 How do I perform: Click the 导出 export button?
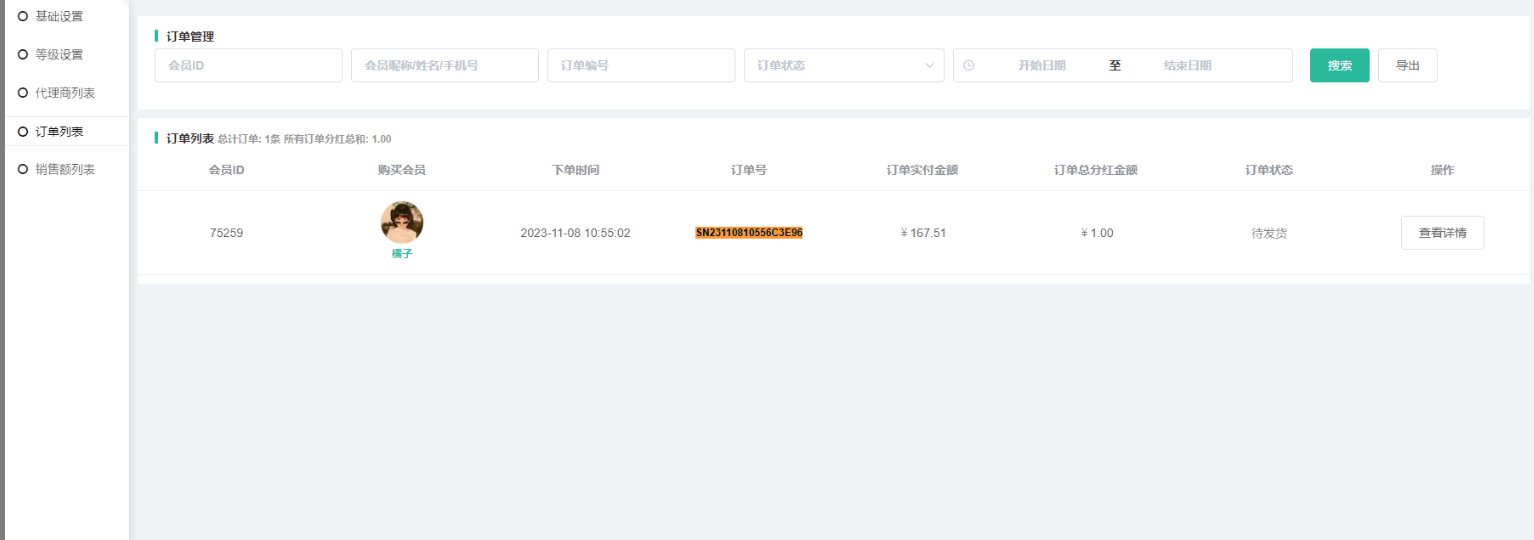pos(1407,66)
